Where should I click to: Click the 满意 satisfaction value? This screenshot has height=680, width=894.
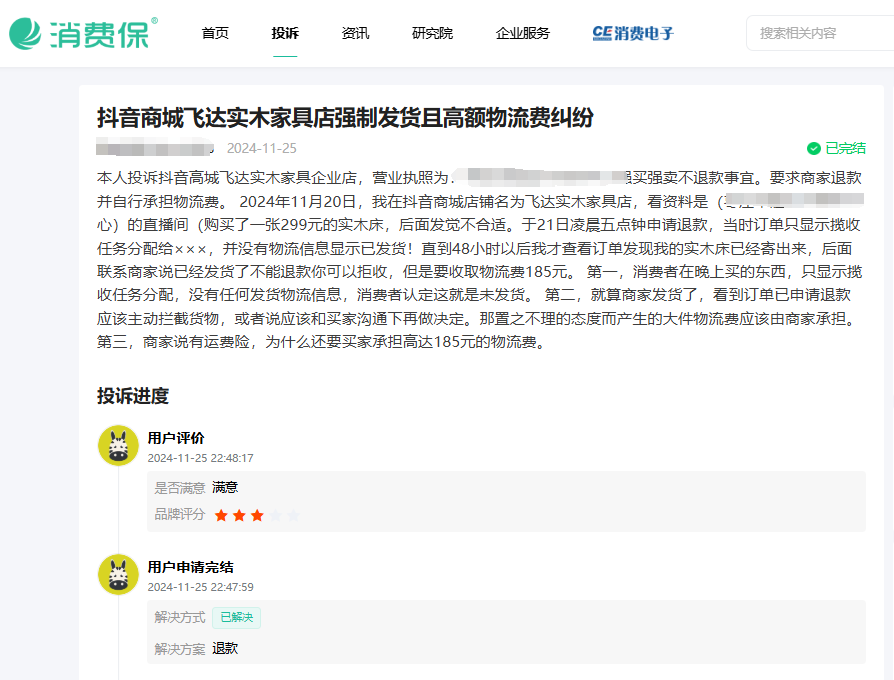225,487
